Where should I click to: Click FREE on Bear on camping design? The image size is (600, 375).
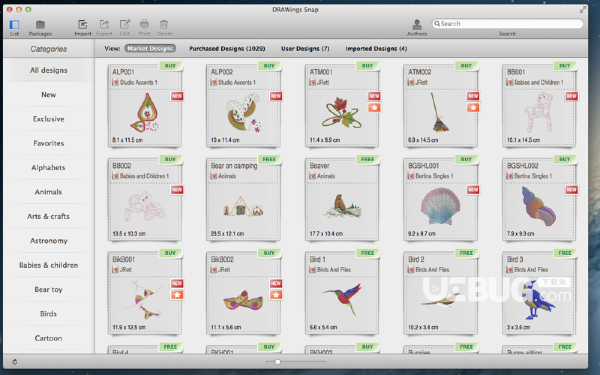[269, 159]
